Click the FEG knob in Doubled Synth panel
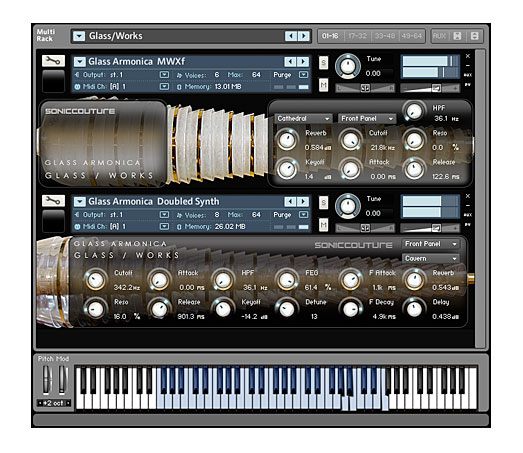 [x=287, y=280]
